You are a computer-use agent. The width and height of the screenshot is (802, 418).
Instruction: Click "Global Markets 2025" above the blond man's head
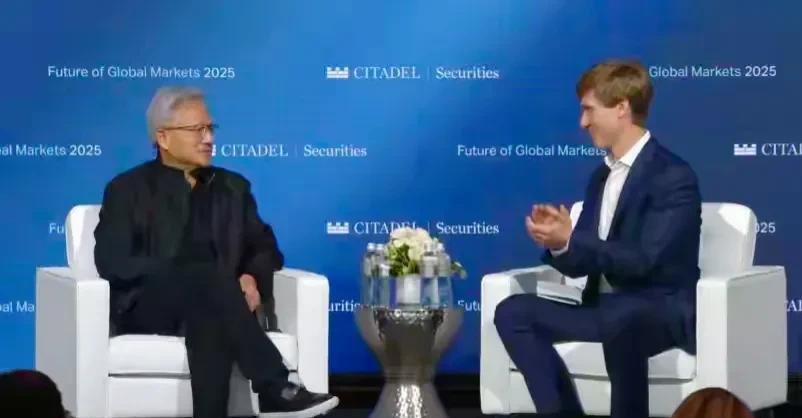[x=712, y=72]
